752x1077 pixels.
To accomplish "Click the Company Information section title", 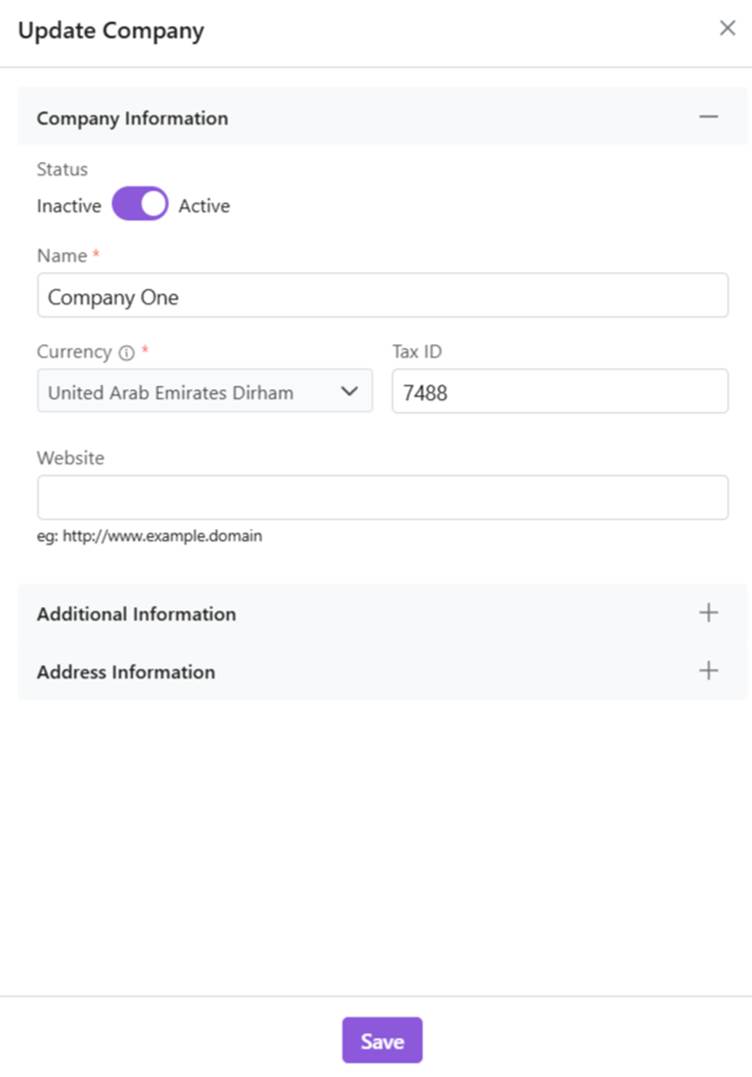I will (x=132, y=118).
